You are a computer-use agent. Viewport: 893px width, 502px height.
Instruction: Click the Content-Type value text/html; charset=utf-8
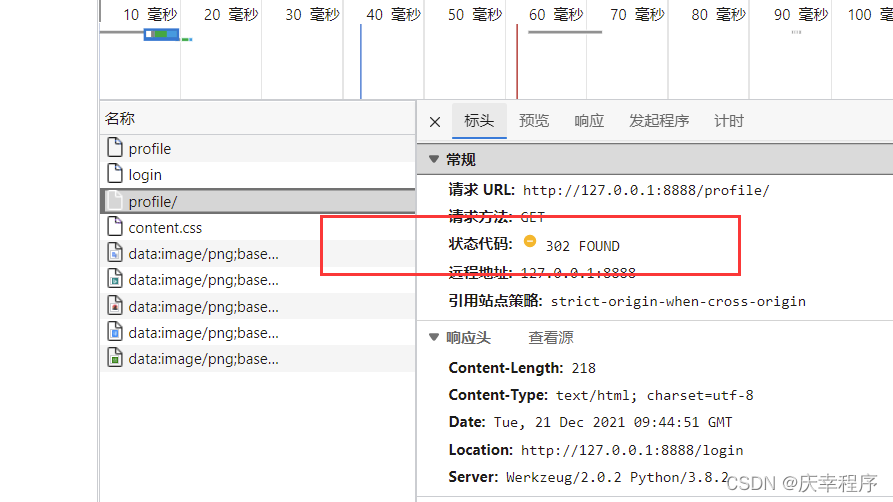(654, 395)
